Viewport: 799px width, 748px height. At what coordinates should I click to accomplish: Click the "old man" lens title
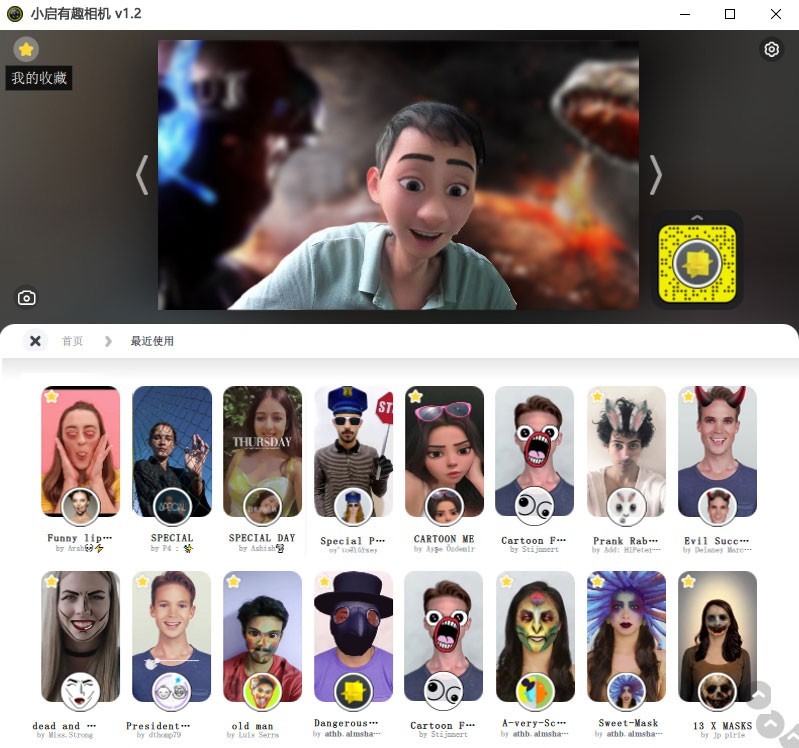(252, 726)
